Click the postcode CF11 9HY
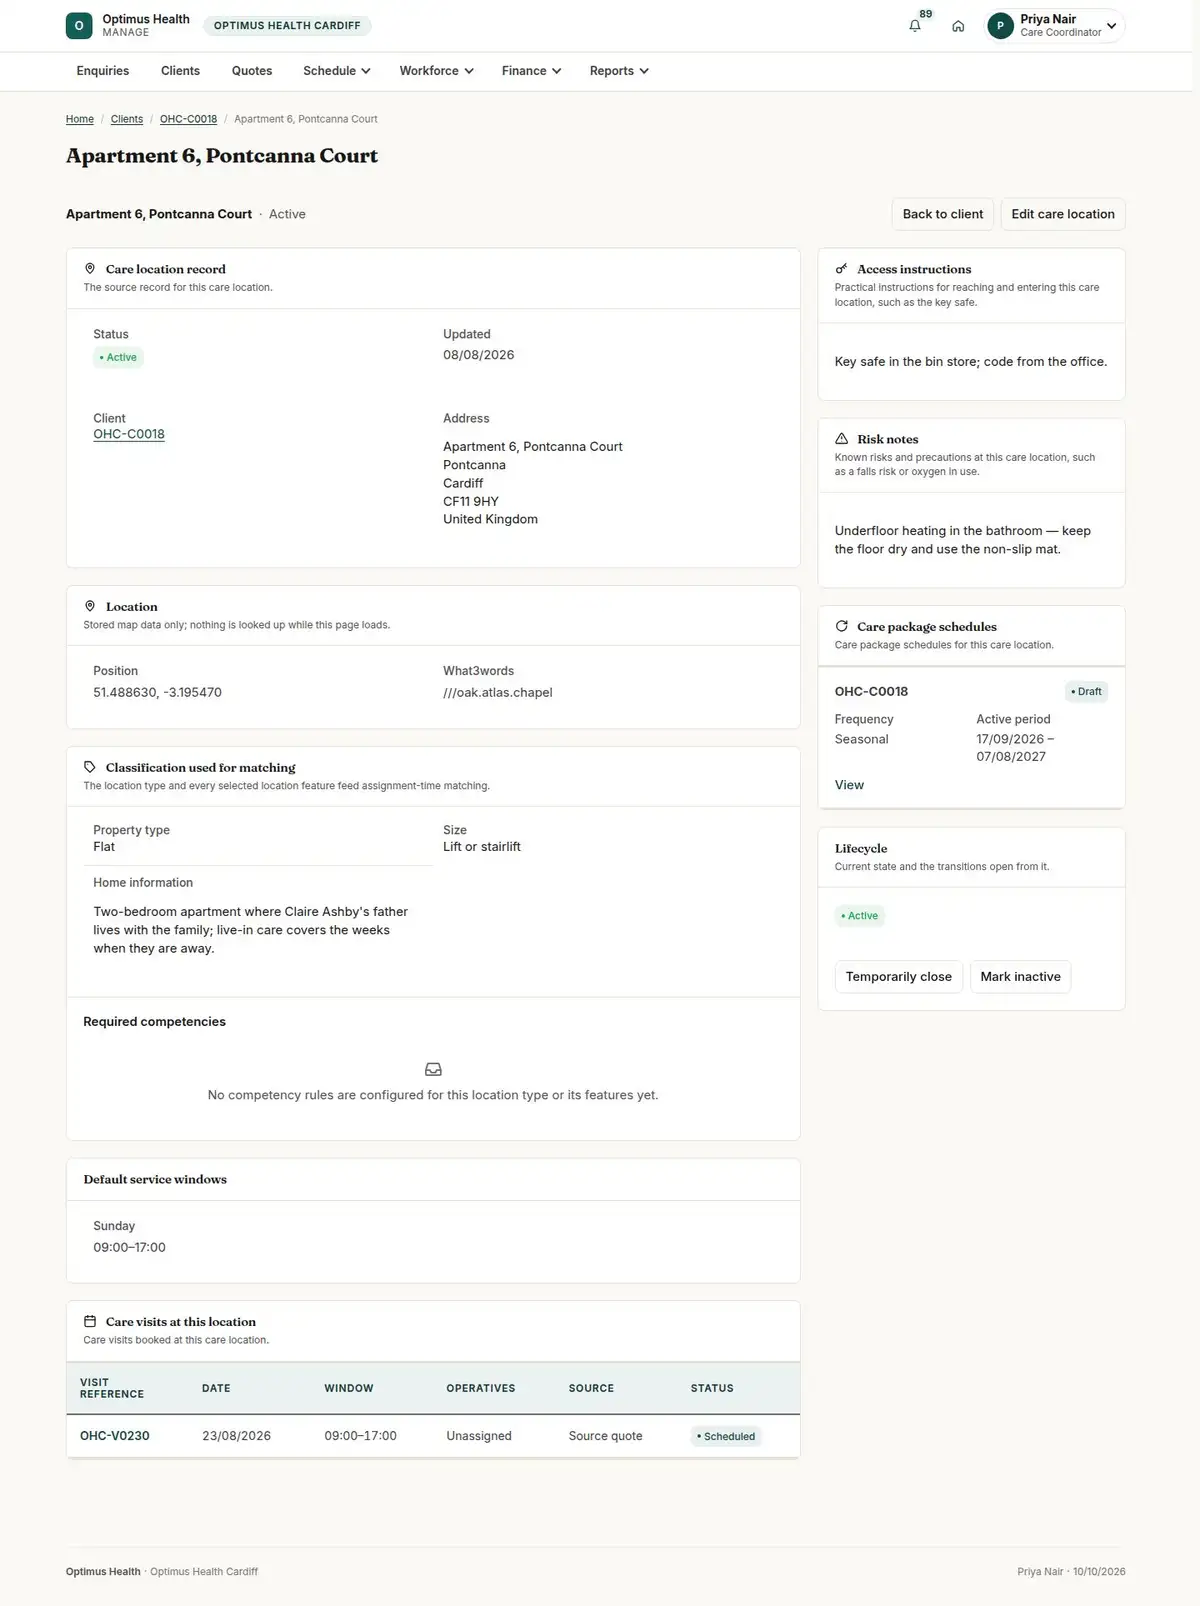 (x=471, y=501)
